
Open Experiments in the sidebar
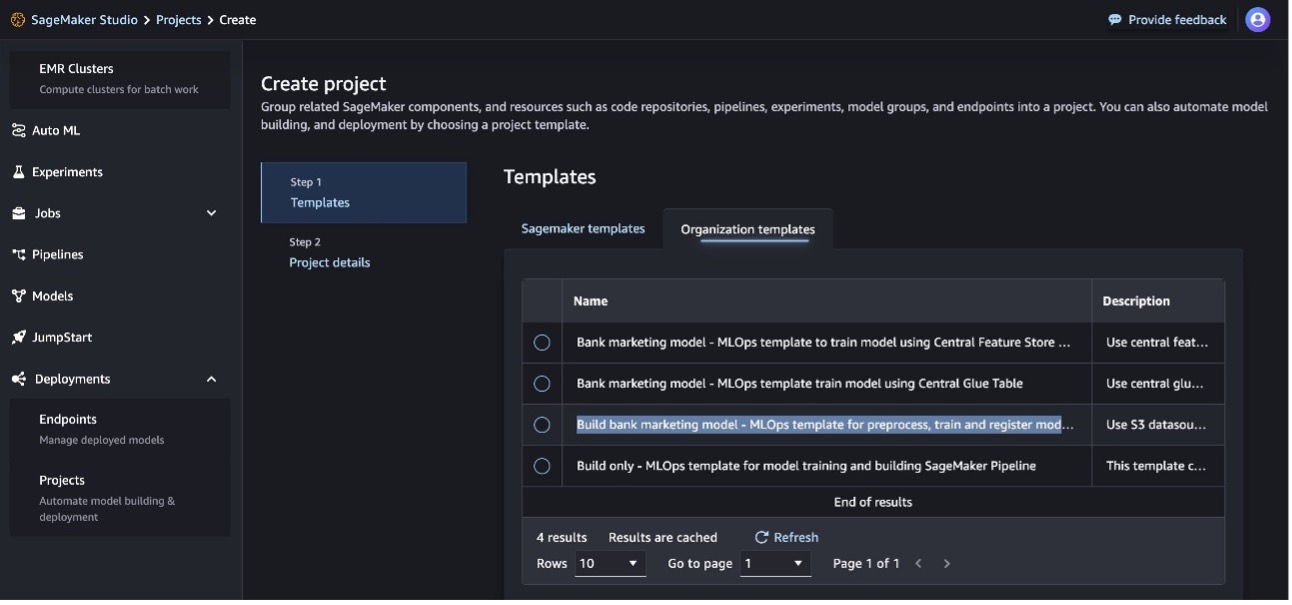click(x=67, y=173)
